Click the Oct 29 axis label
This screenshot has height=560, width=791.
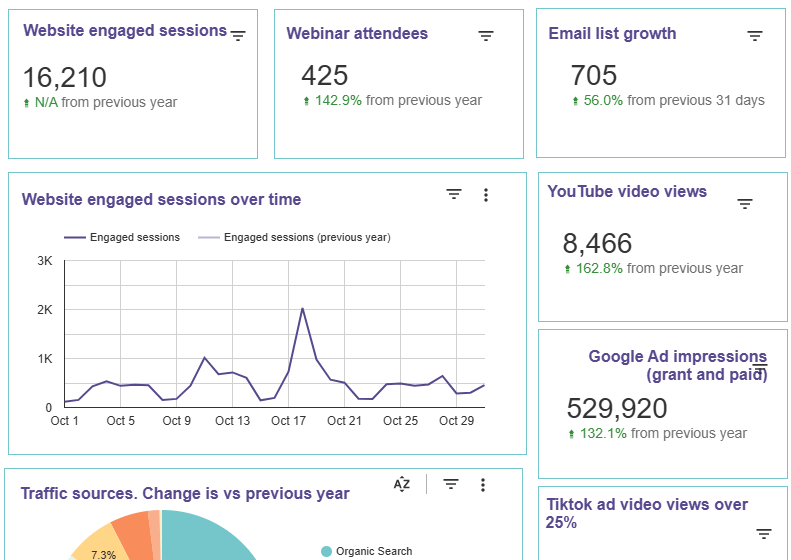tap(457, 421)
